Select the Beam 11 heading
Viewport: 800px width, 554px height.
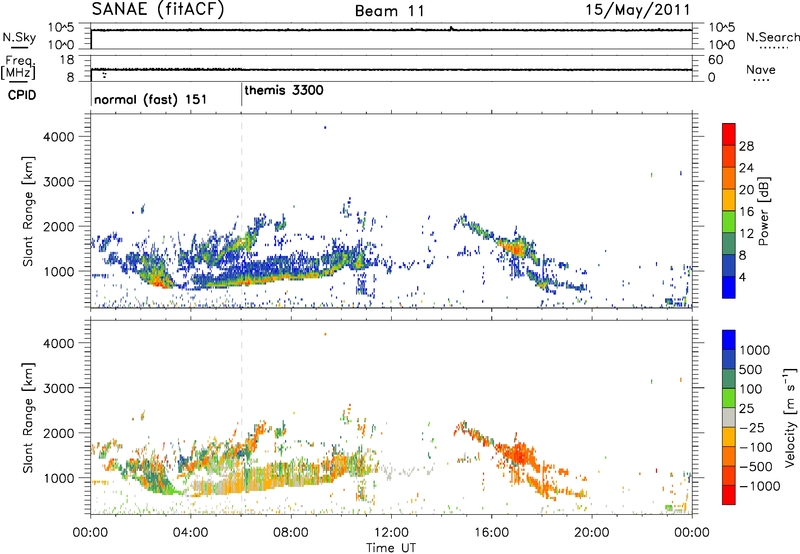[x=390, y=11]
